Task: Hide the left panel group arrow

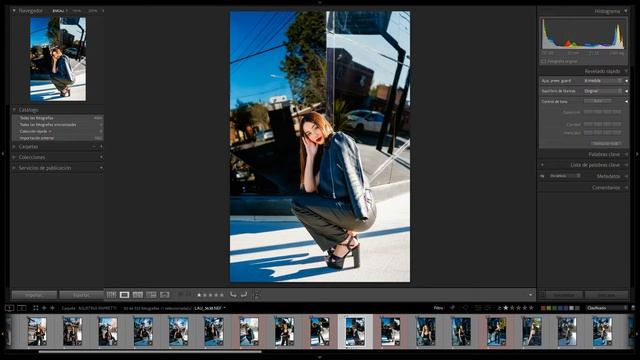Action: [x=3, y=154]
